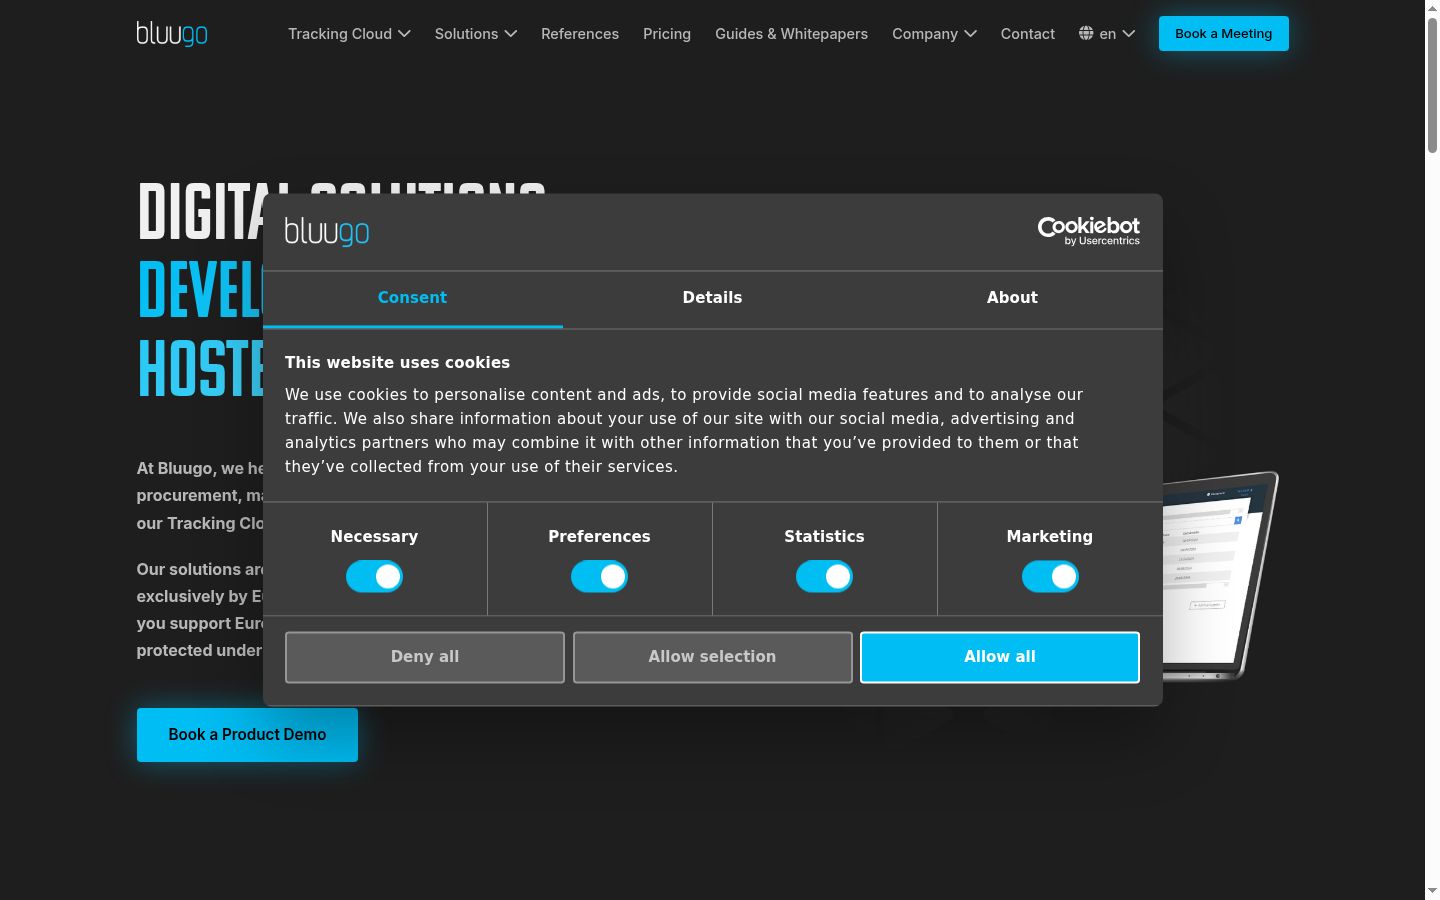The image size is (1440, 900).
Task: Expand the Tracking Cloud menu
Action: [349, 34]
